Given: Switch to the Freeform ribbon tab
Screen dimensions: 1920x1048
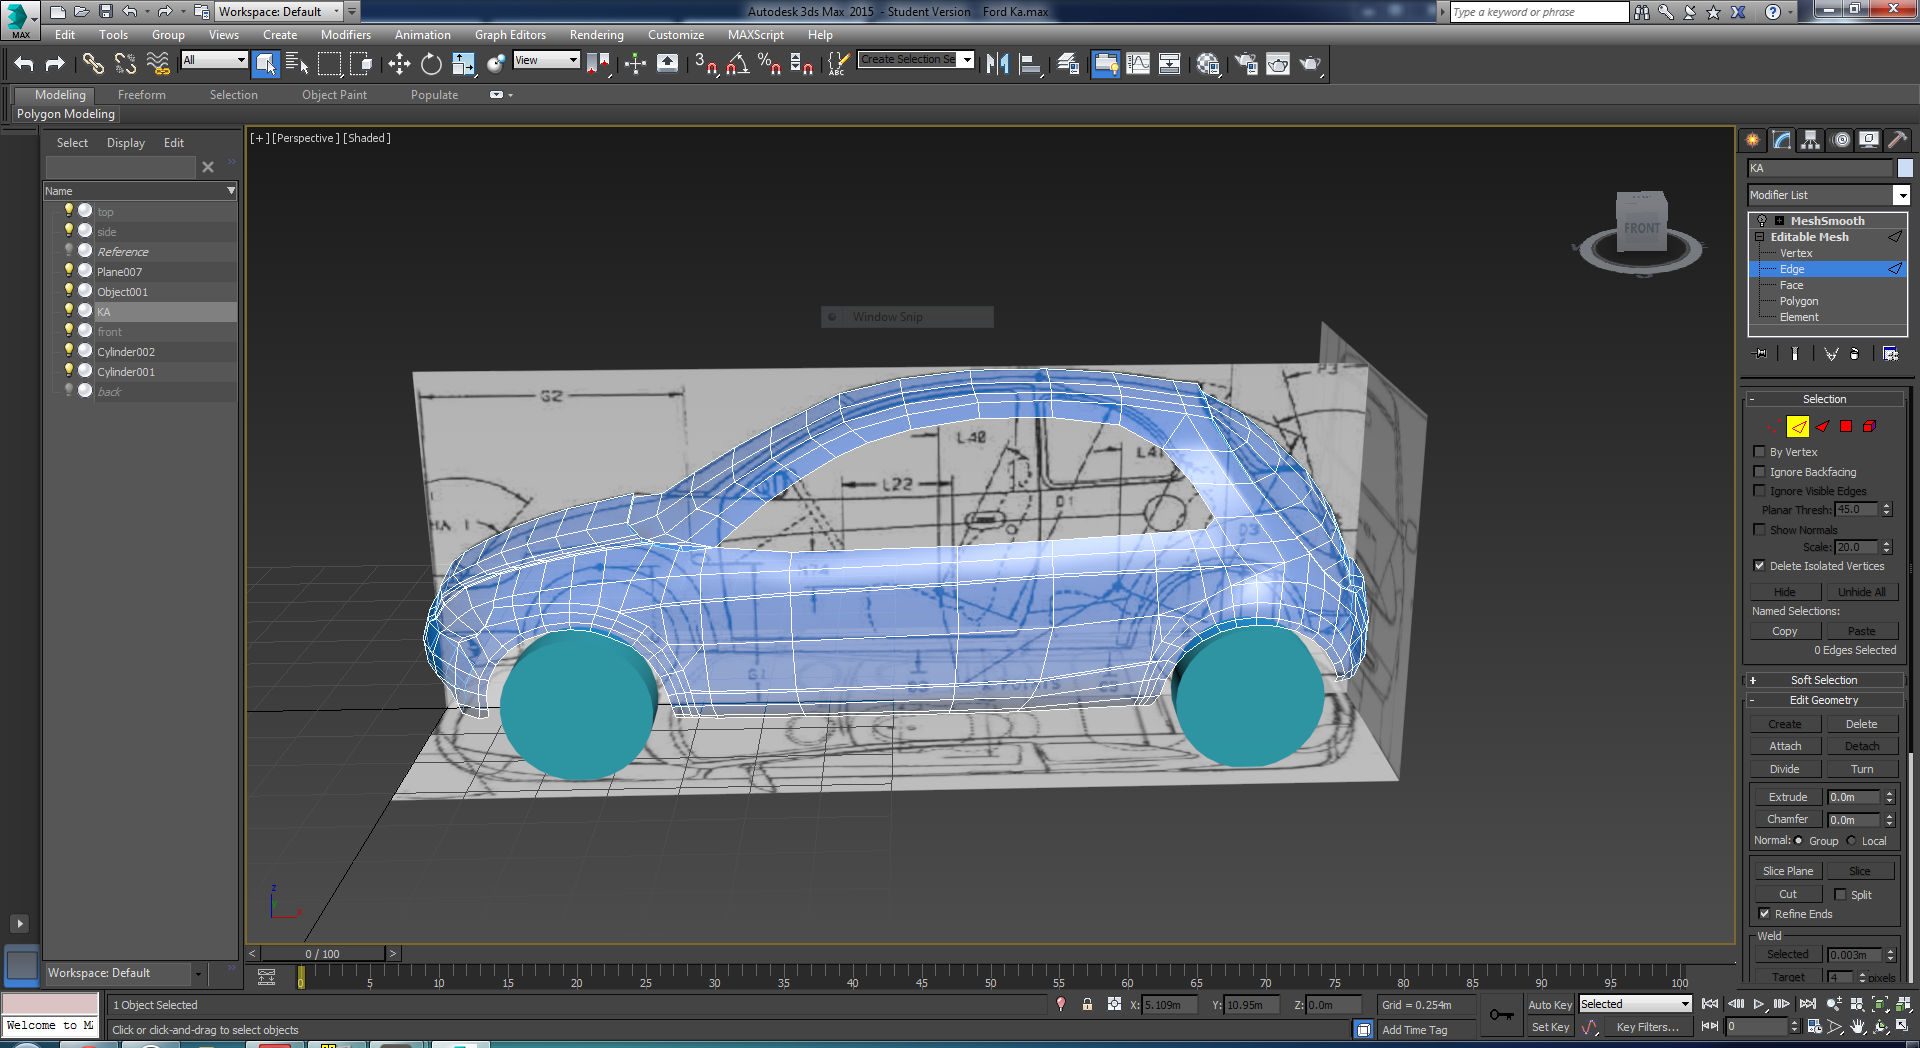Looking at the screenshot, I should [142, 95].
